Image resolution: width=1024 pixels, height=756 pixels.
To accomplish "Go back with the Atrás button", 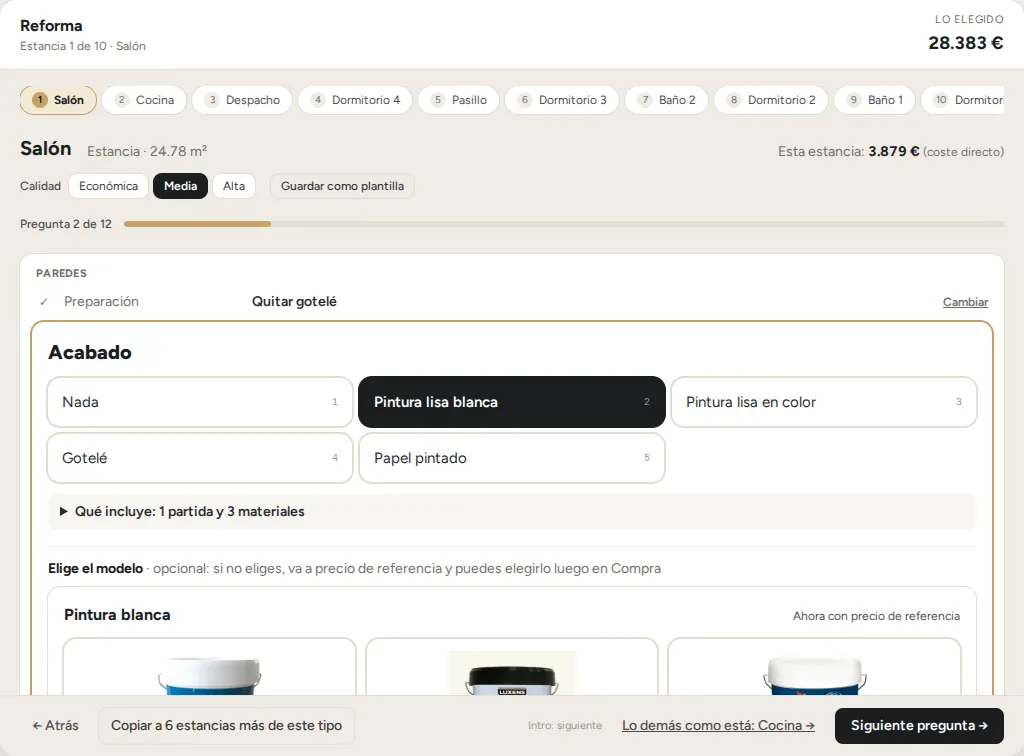I will pyautogui.click(x=56, y=725).
